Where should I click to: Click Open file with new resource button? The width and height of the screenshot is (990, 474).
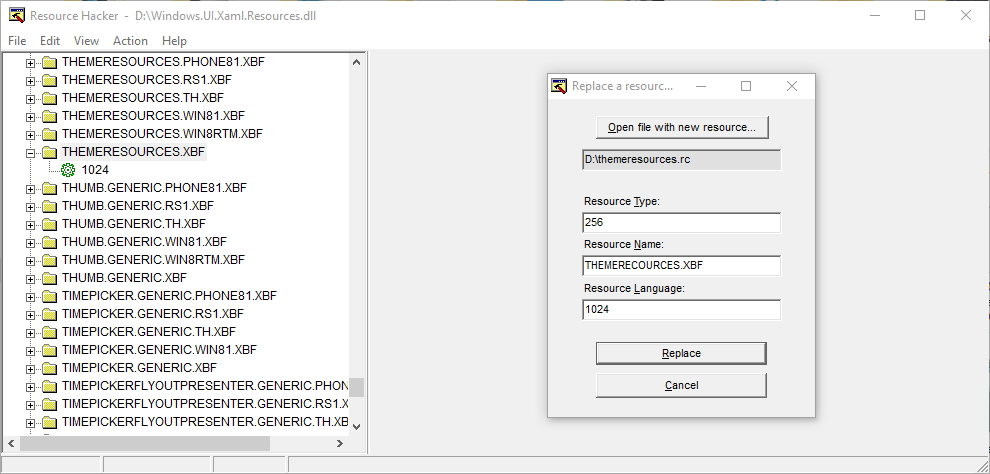(681, 127)
